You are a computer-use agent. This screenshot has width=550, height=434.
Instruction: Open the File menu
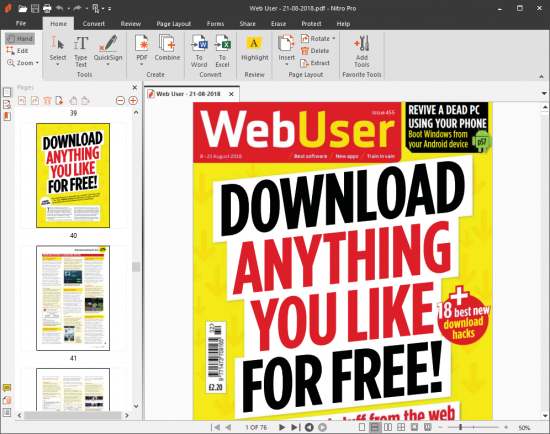[21, 24]
